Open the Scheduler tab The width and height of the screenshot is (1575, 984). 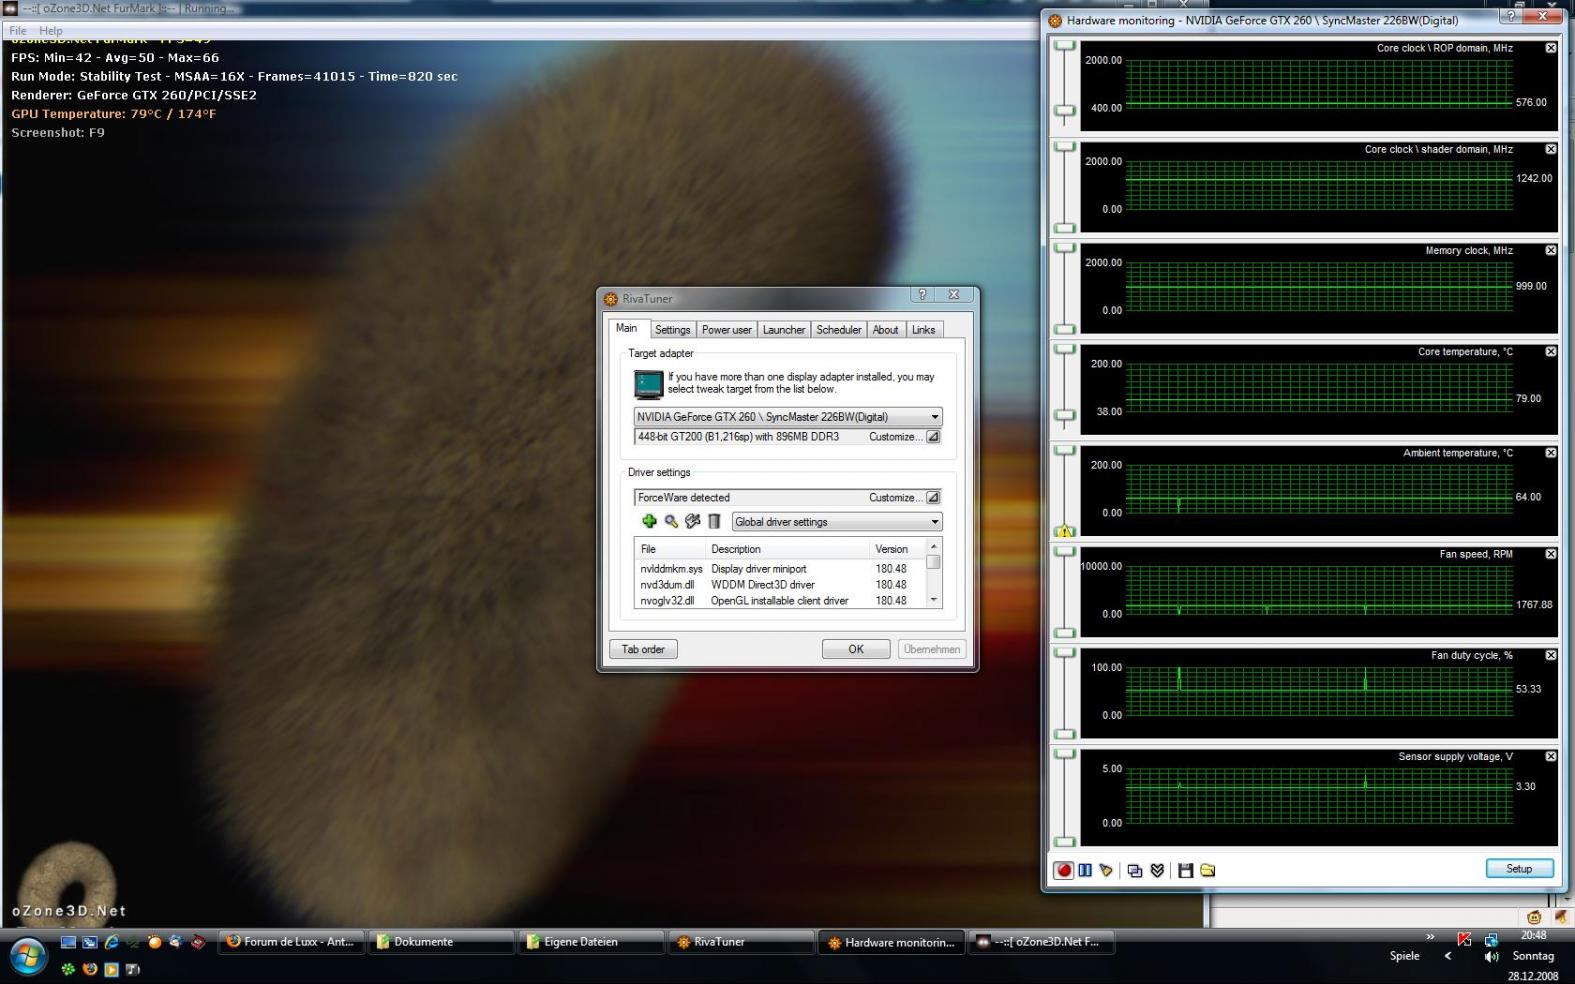click(x=838, y=330)
